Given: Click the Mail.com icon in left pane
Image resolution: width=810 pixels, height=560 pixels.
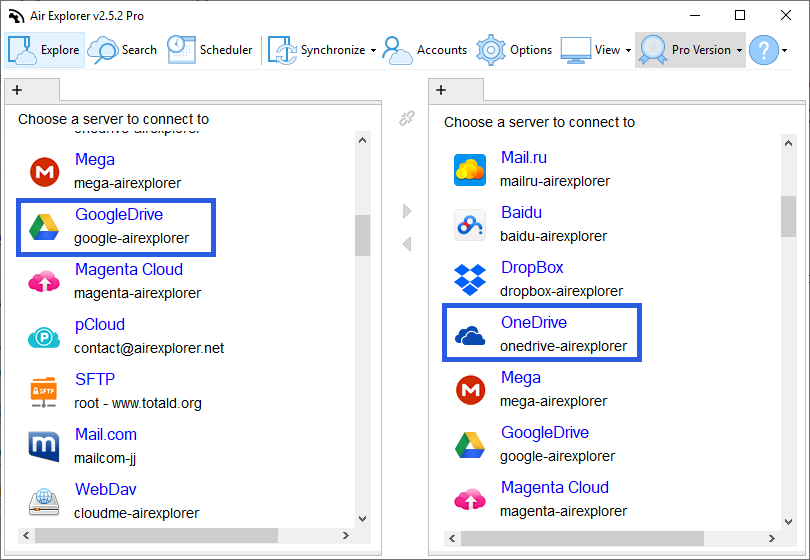Looking at the screenshot, I should (x=44, y=446).
